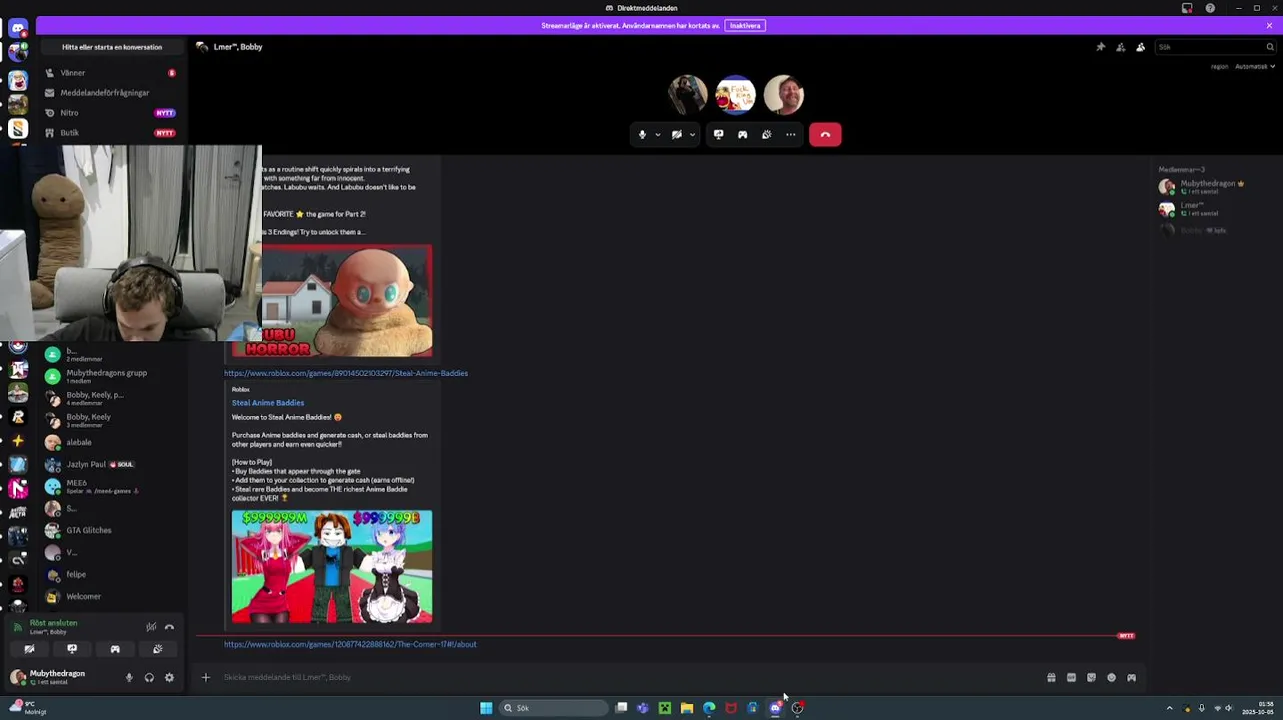Open File Explorer from taskbar

click(687, 708)
